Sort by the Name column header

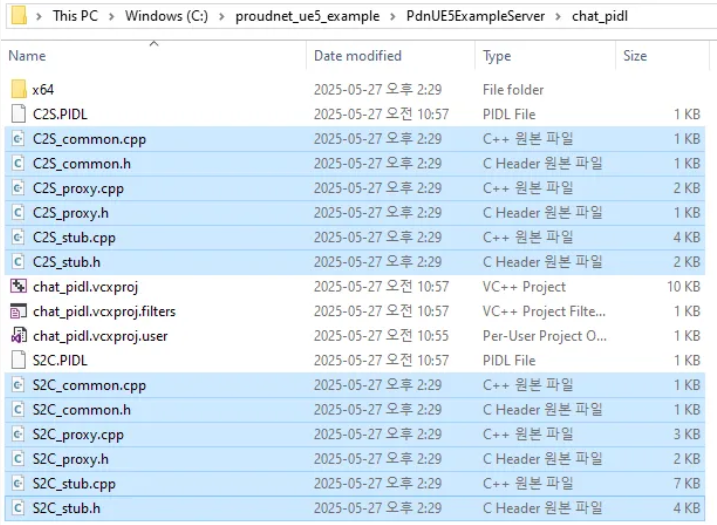[x=27, y=56]
